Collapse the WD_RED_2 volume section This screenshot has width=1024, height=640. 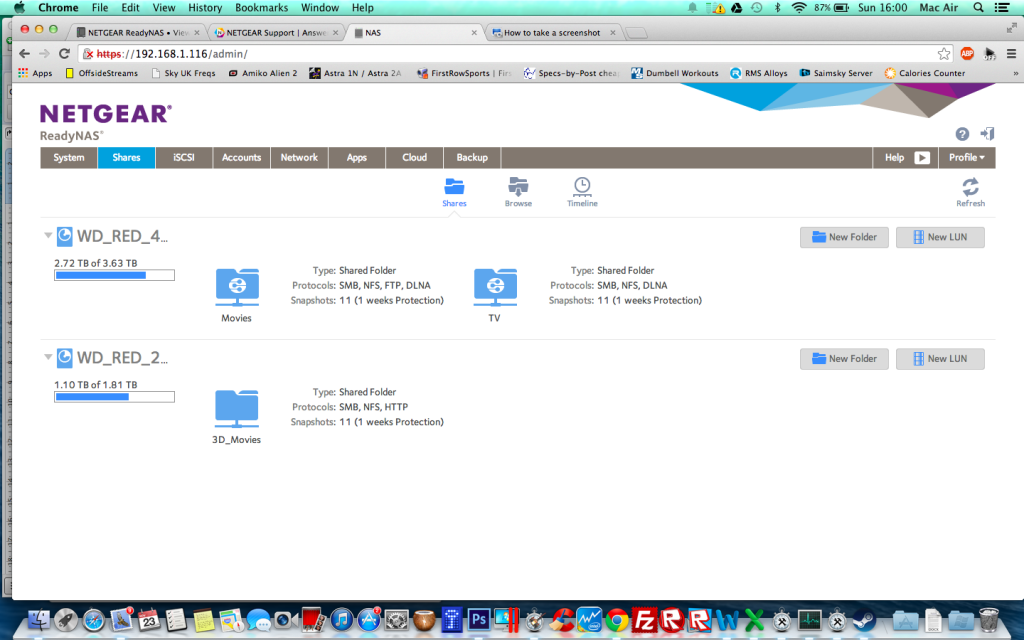pyautogui.click(x=48, y=357)
